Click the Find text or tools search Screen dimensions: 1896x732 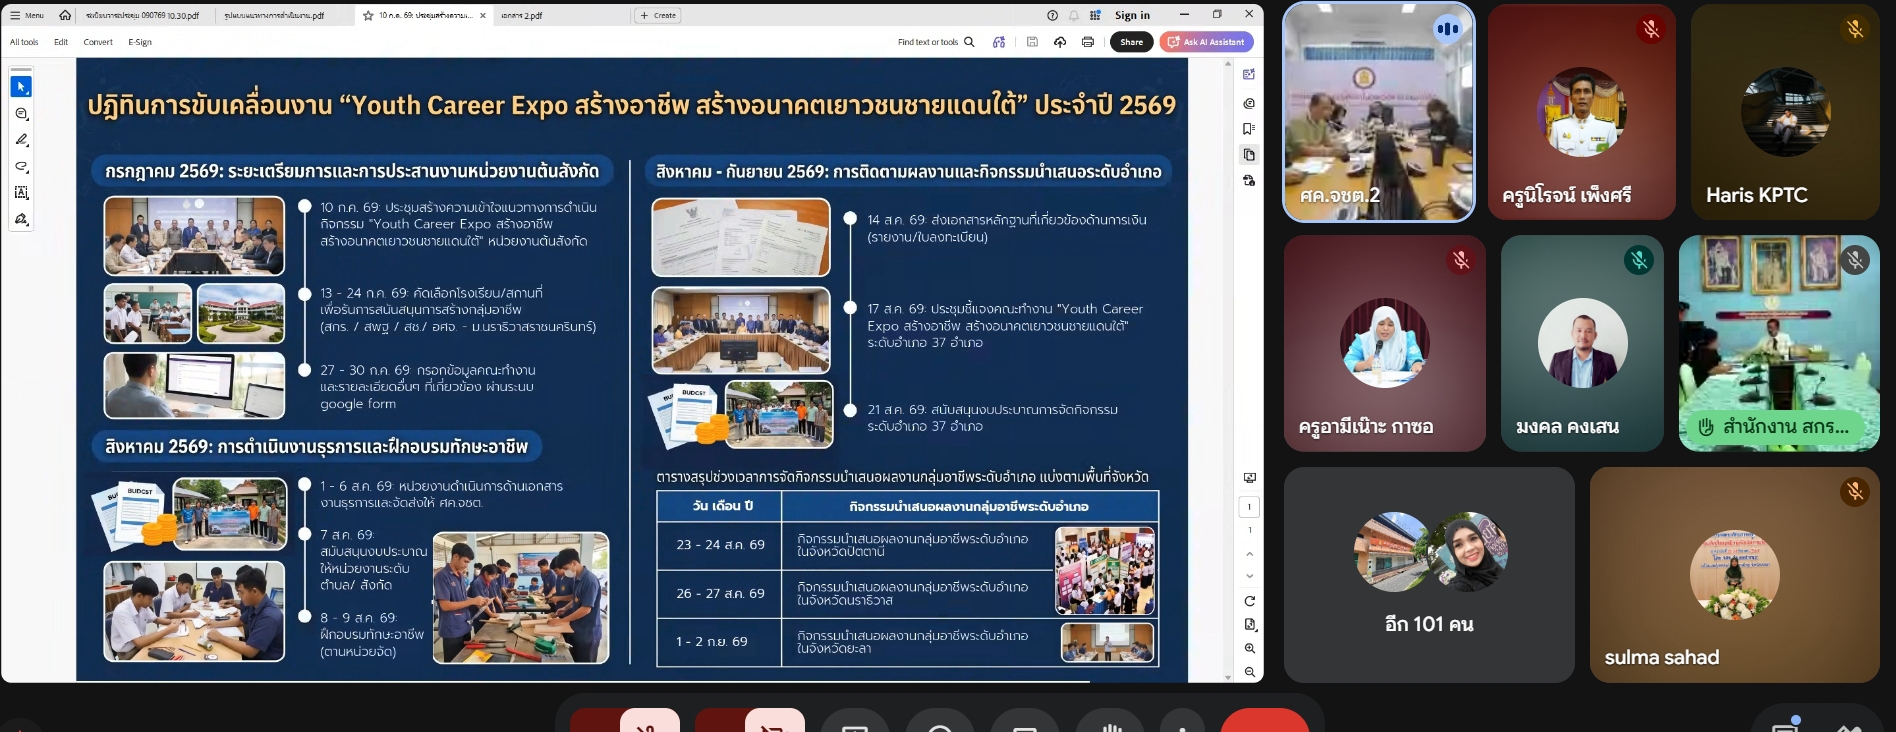point(936,42)
